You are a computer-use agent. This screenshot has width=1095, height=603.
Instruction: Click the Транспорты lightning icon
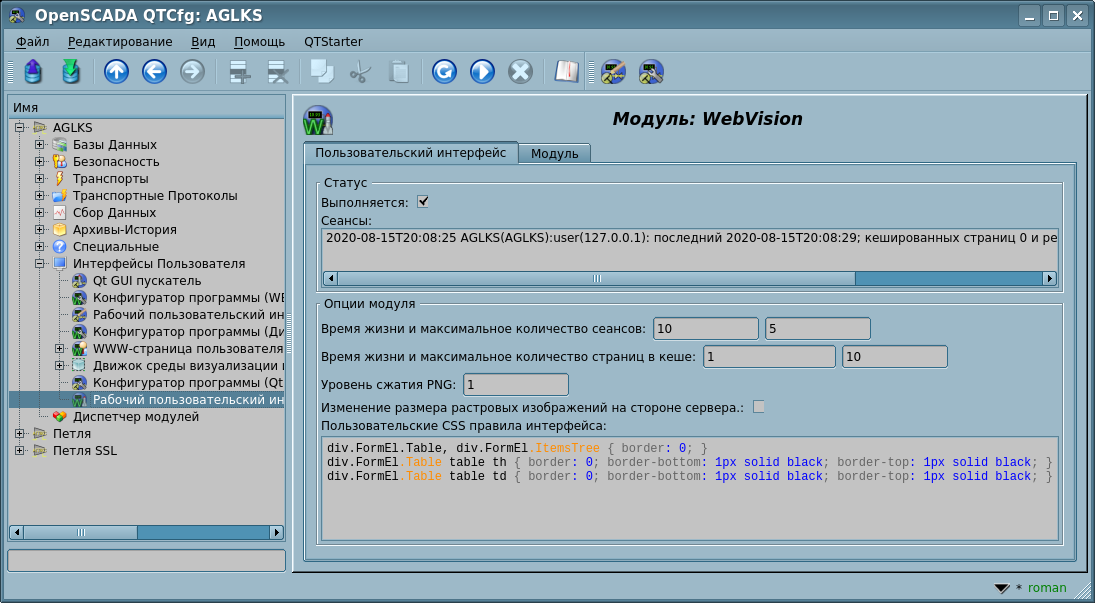point(60,179)
